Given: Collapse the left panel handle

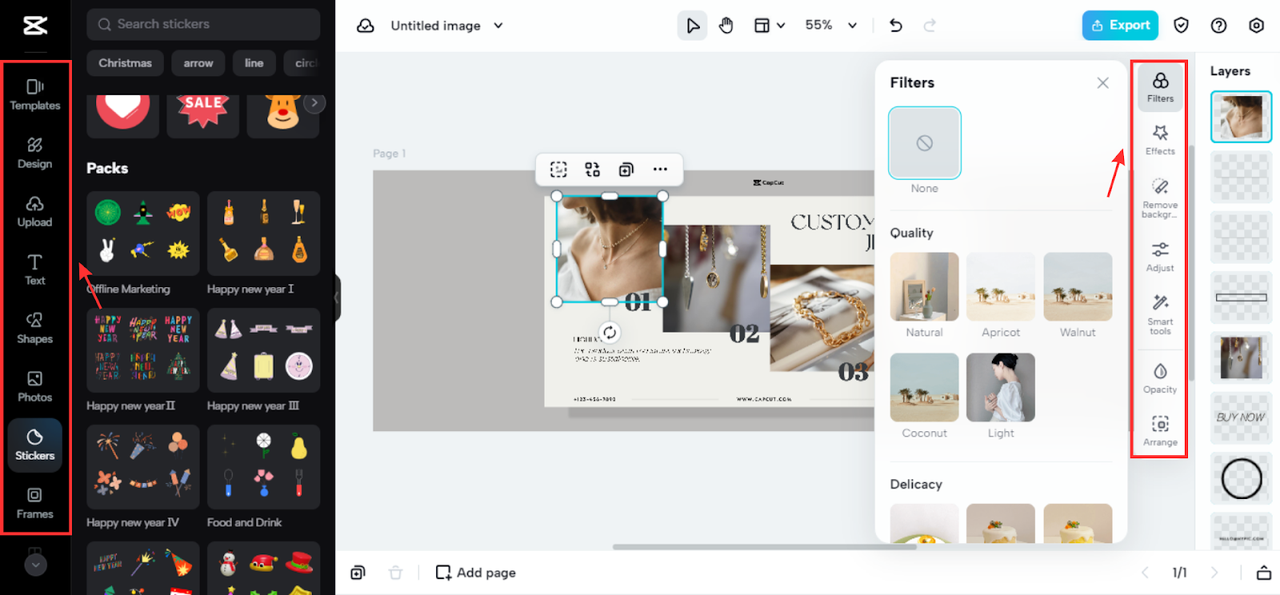Looking at the screenshot, I should click(337, 298).
